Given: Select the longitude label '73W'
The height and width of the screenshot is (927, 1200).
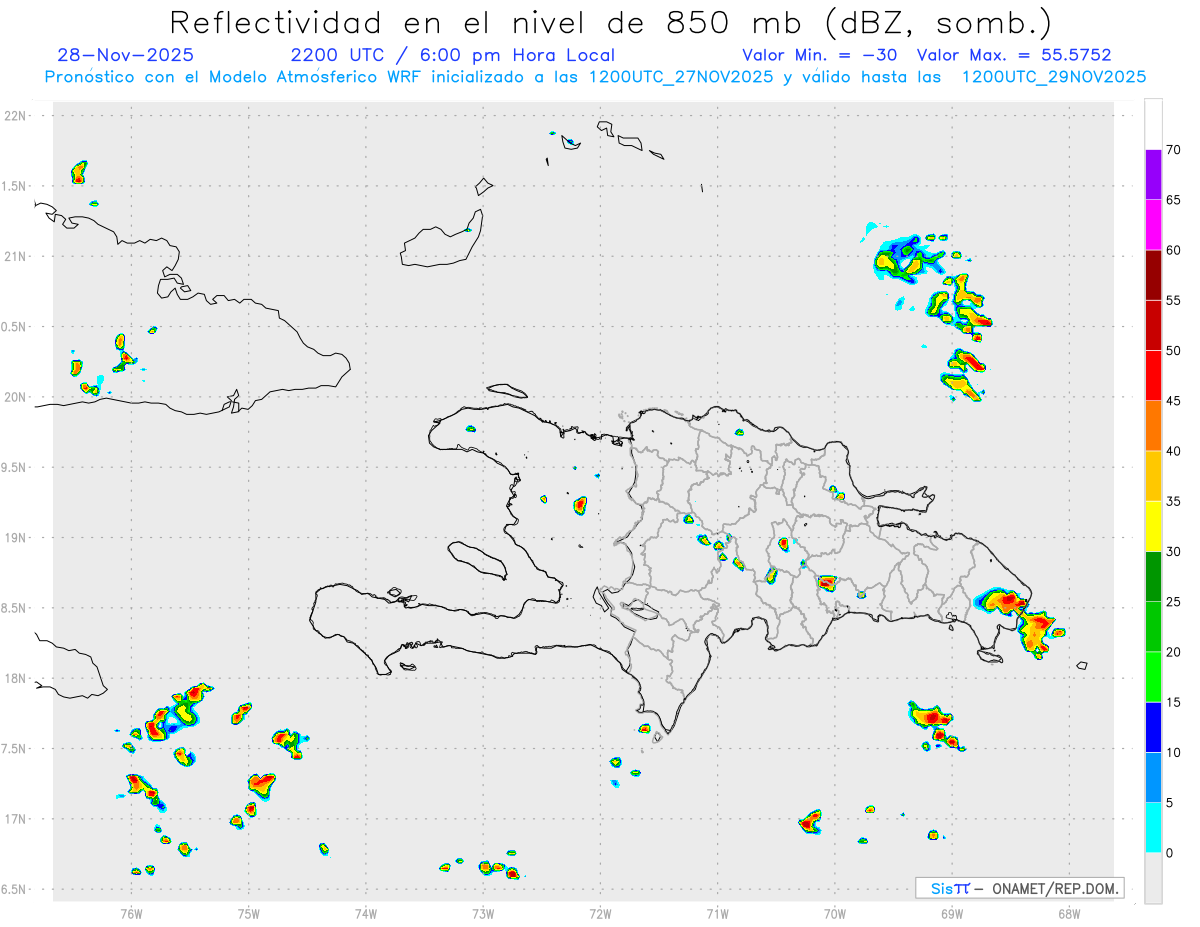Looking at the screenshot, I should click(x=483, y=913).
